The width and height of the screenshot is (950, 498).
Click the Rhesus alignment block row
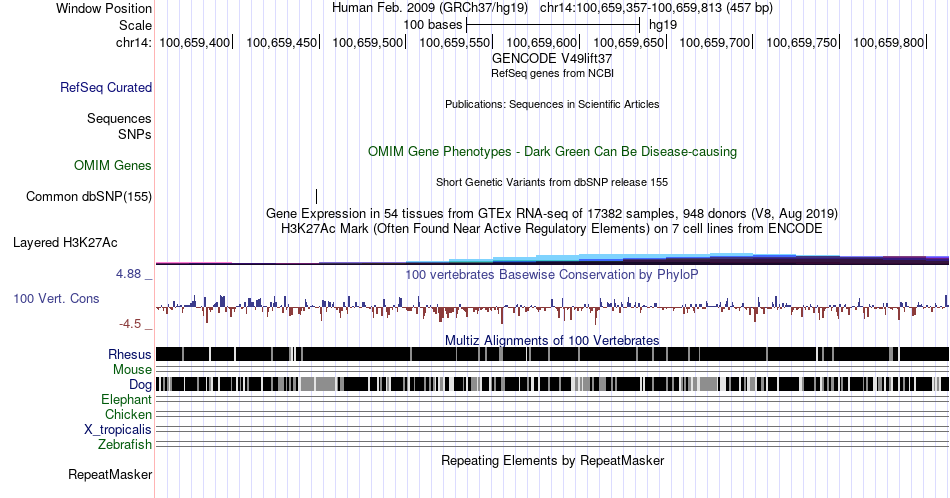(x=552, y=354)
